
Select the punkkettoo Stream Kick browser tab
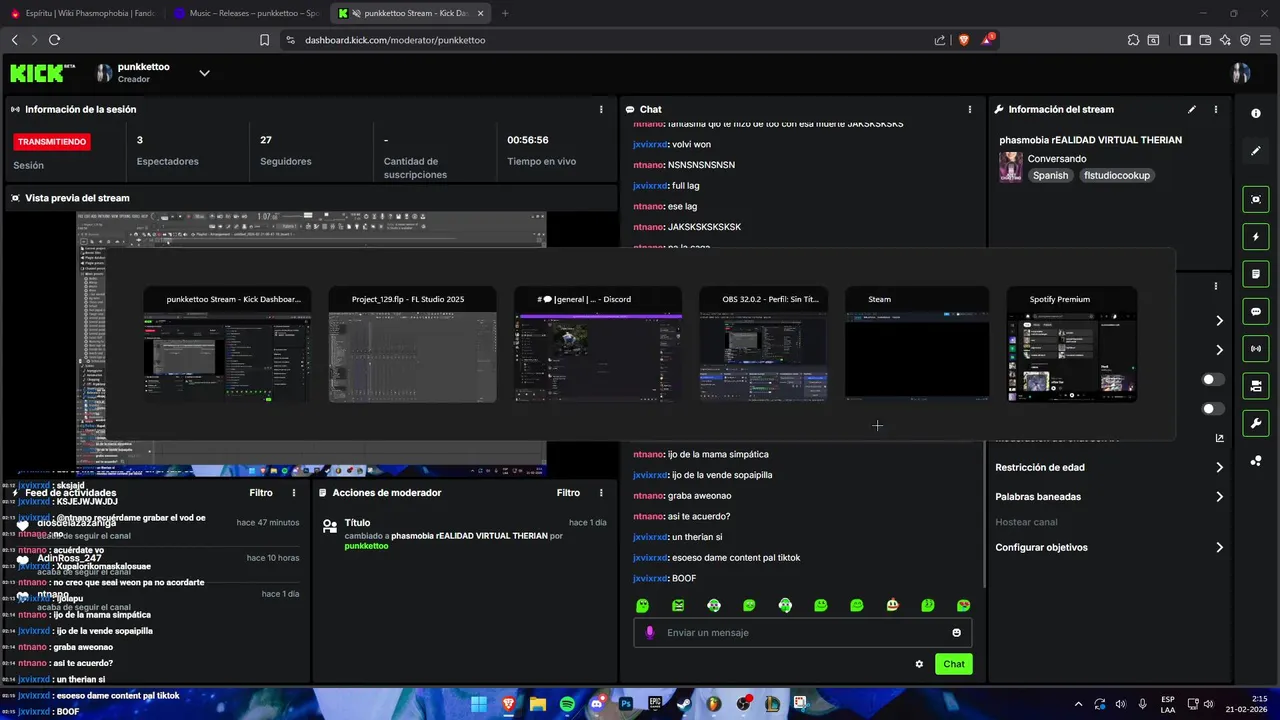[410, 13]
